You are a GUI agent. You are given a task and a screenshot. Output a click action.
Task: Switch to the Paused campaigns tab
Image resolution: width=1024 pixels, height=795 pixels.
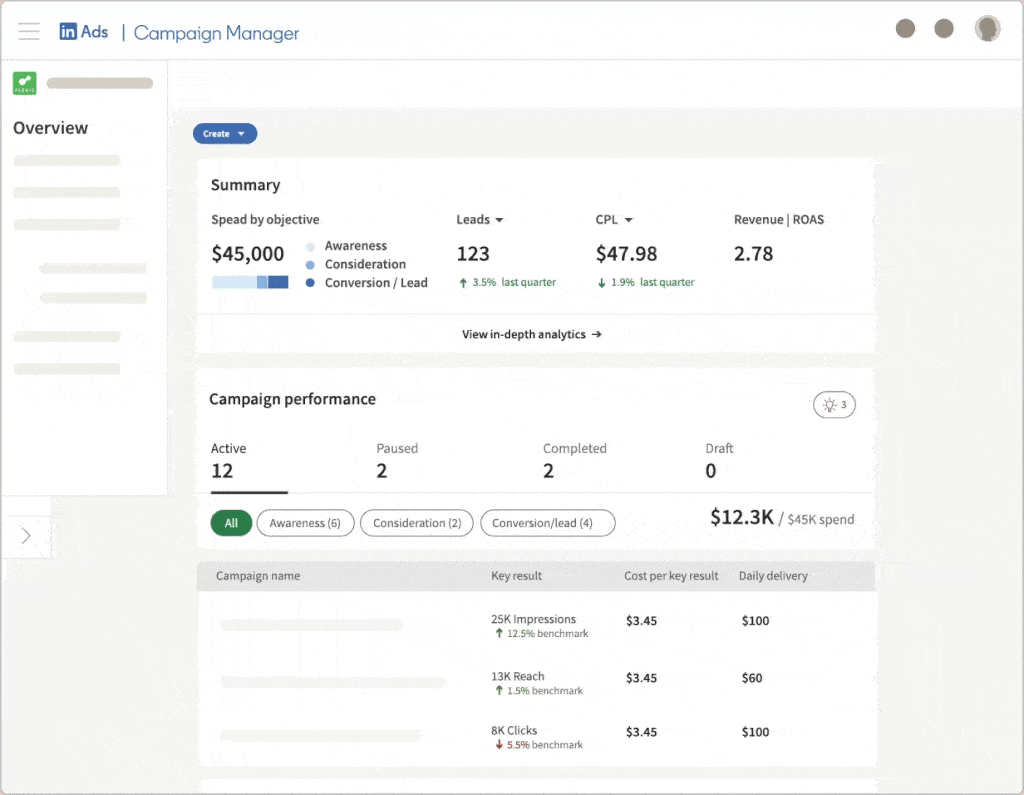pos(397,459)
